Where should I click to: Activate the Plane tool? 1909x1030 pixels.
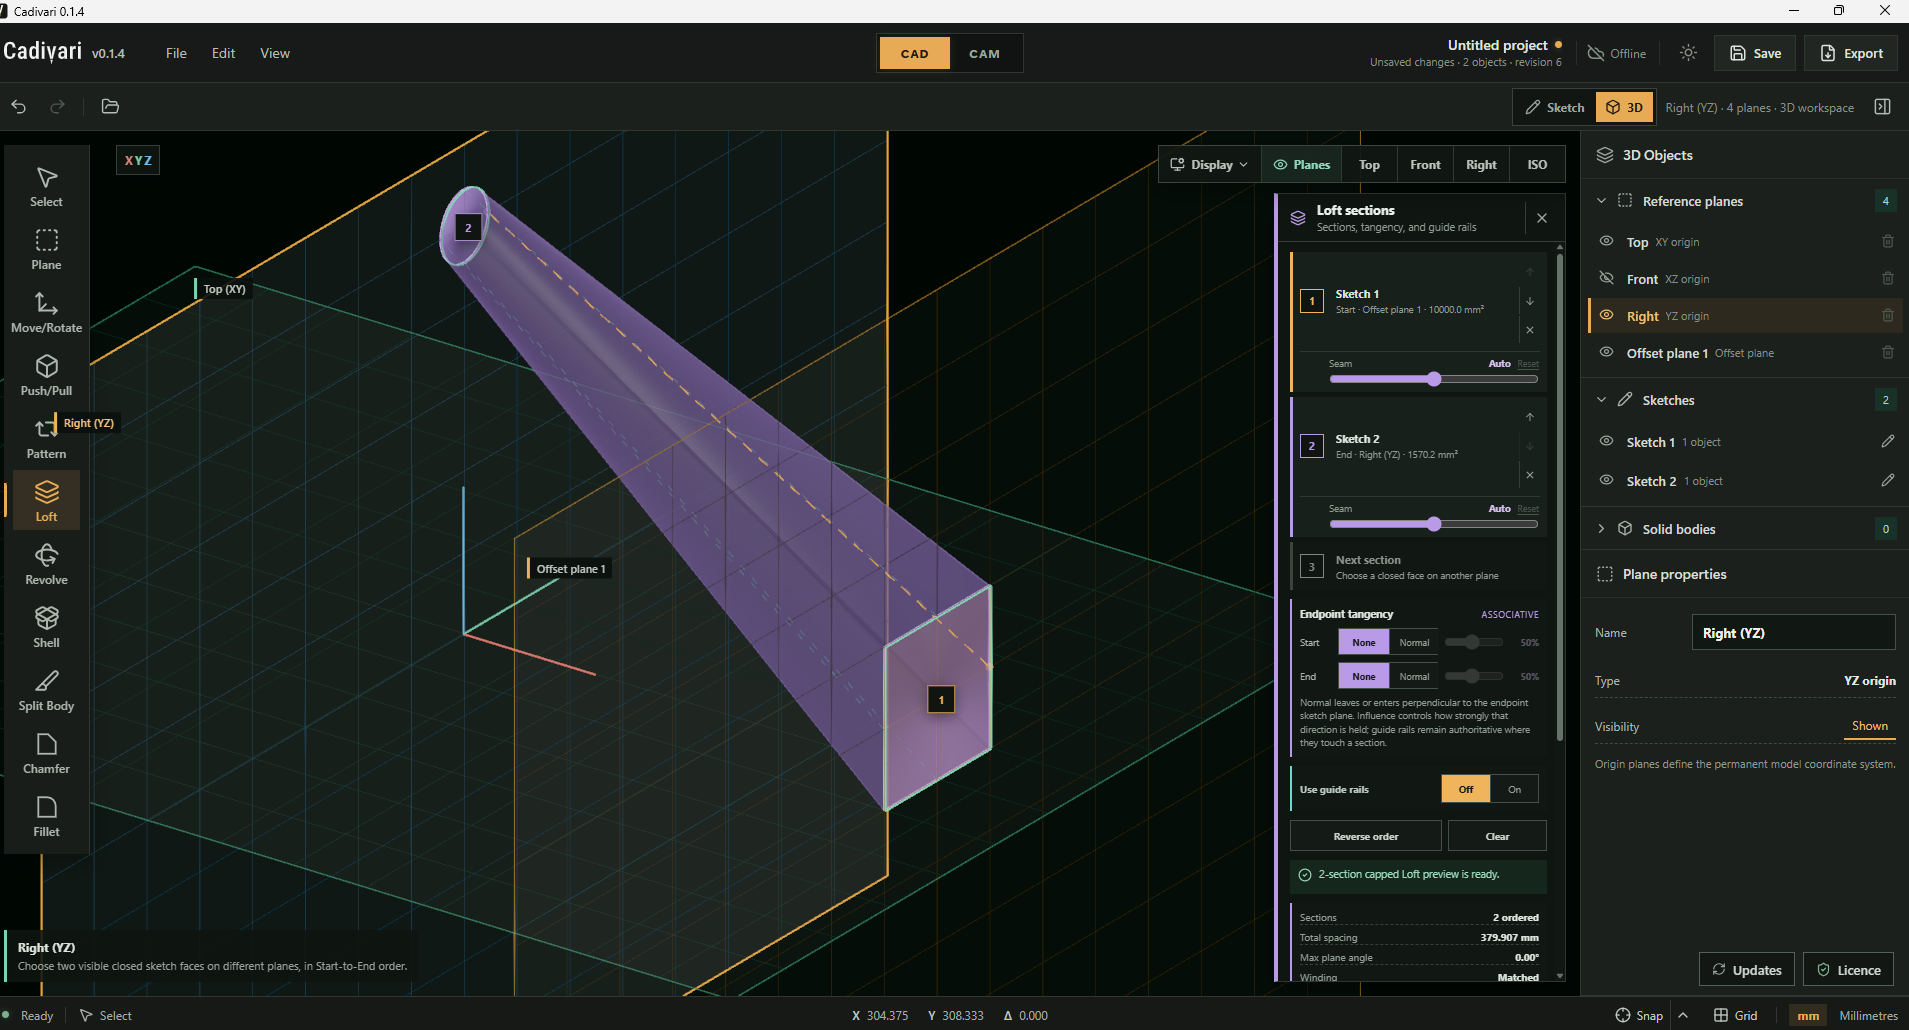(x=46, y=250)
